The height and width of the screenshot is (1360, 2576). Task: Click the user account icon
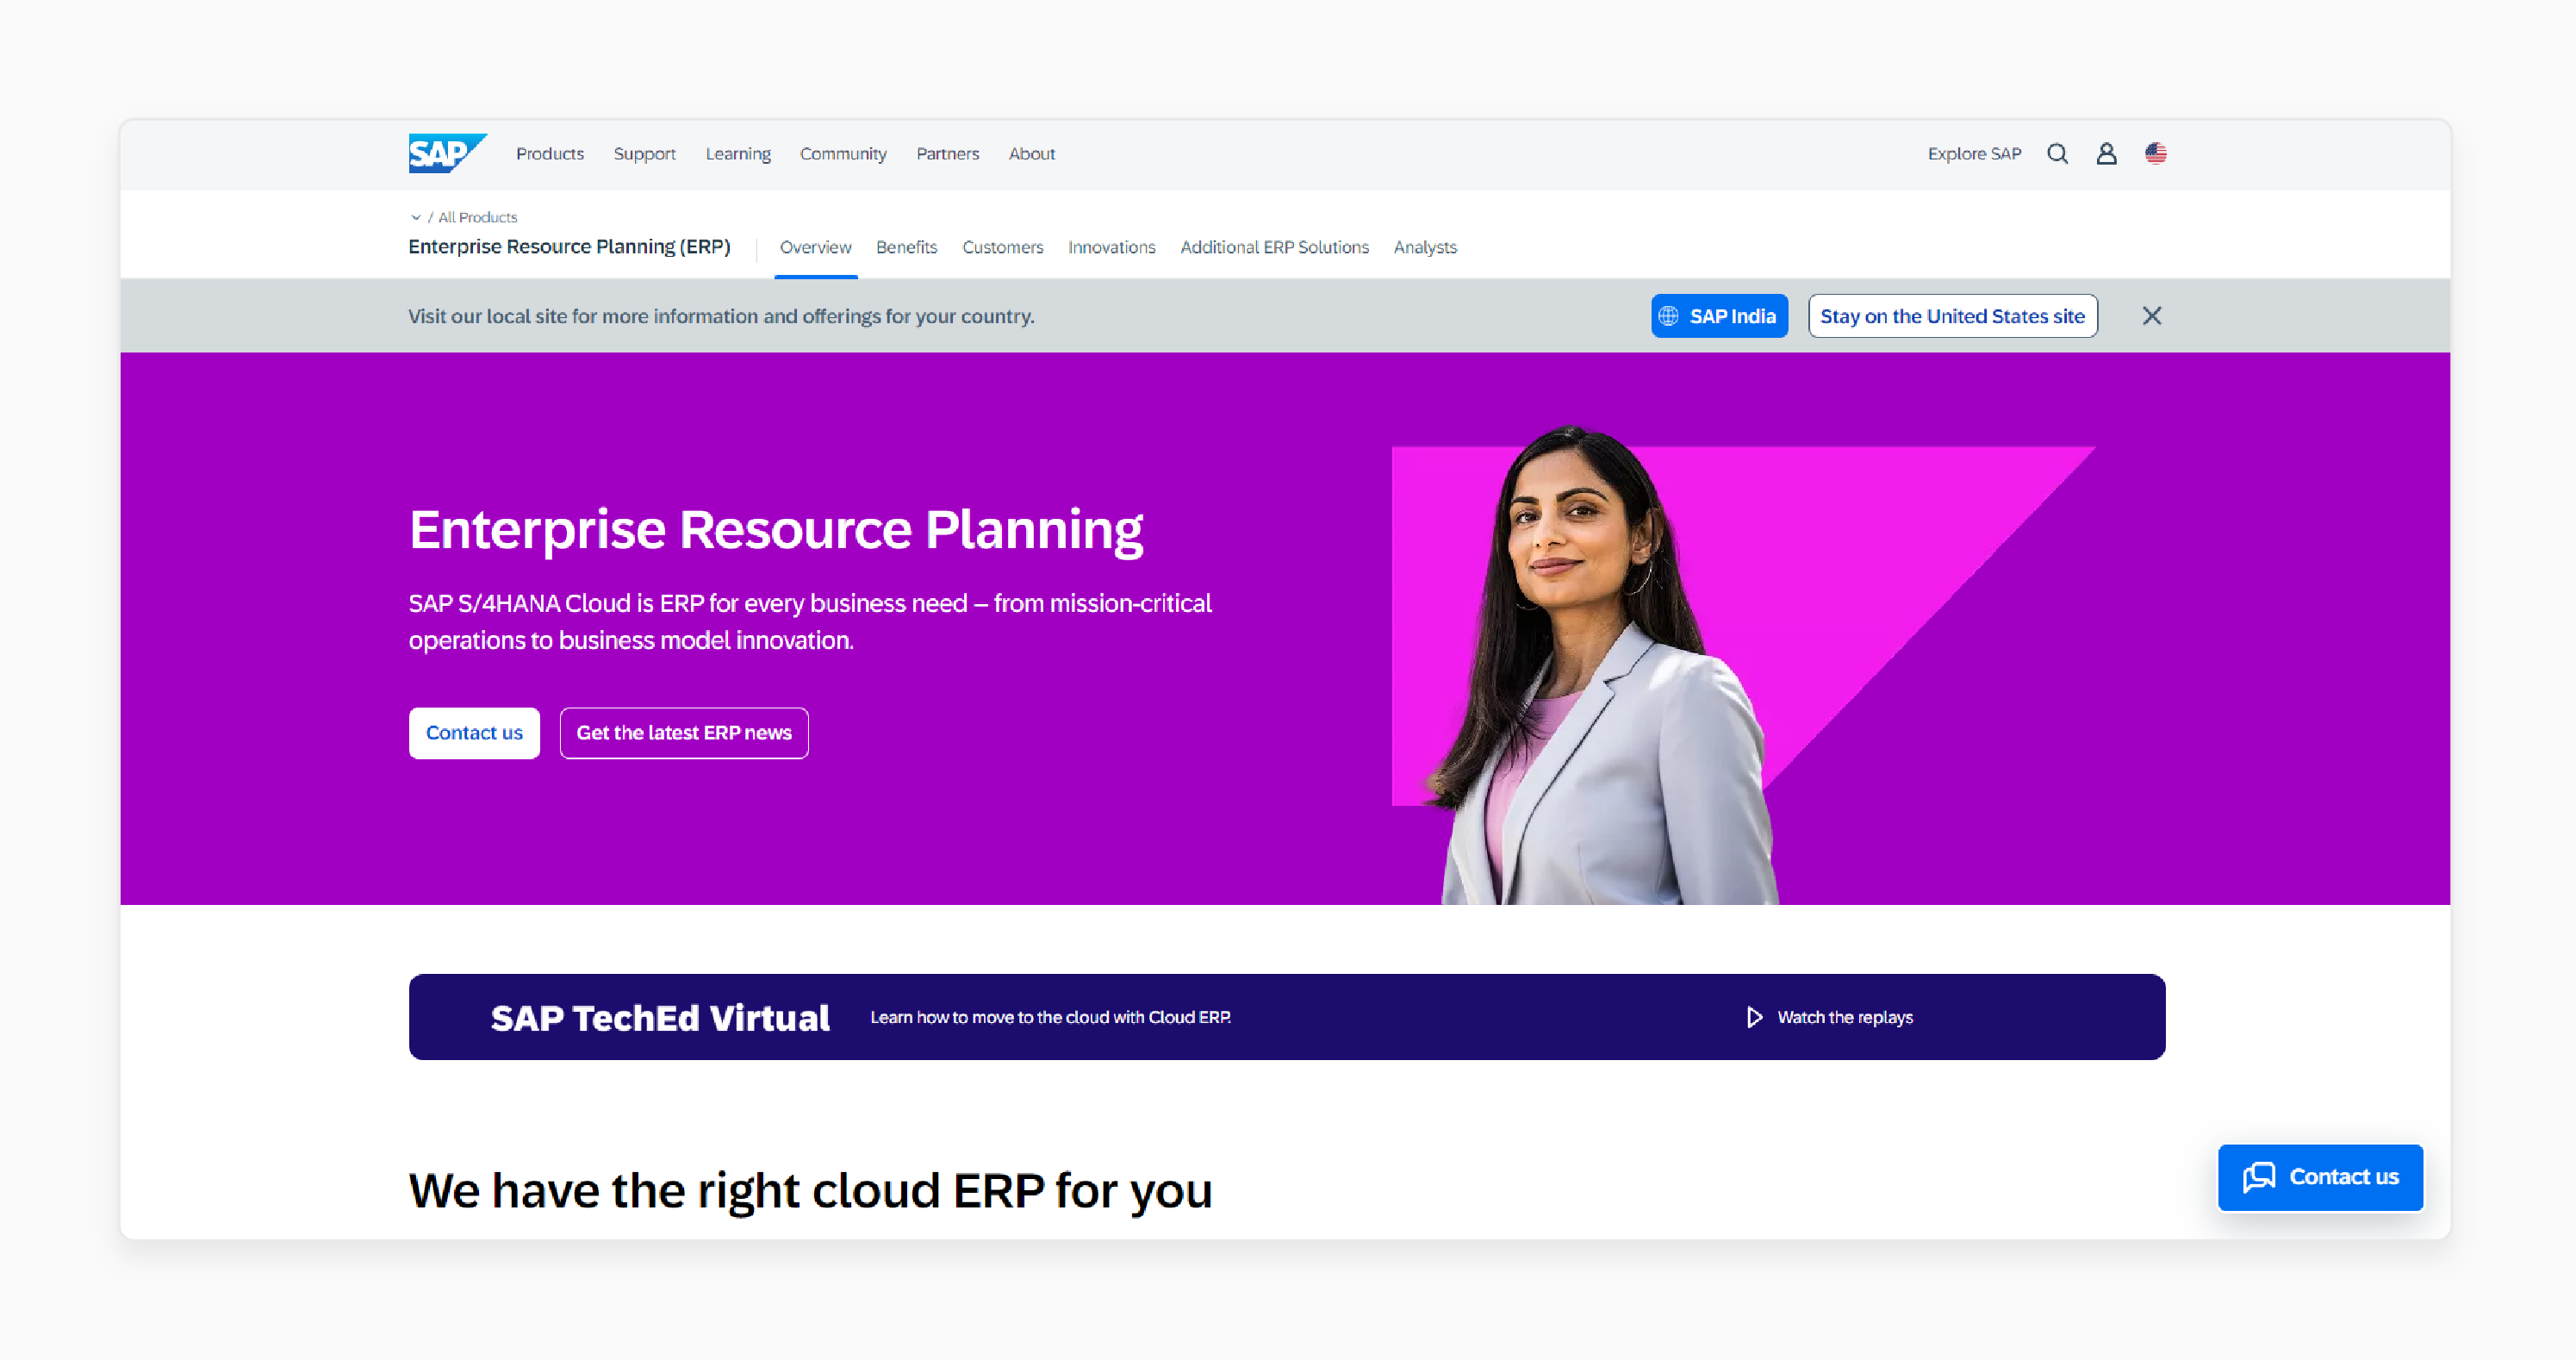2106,153
